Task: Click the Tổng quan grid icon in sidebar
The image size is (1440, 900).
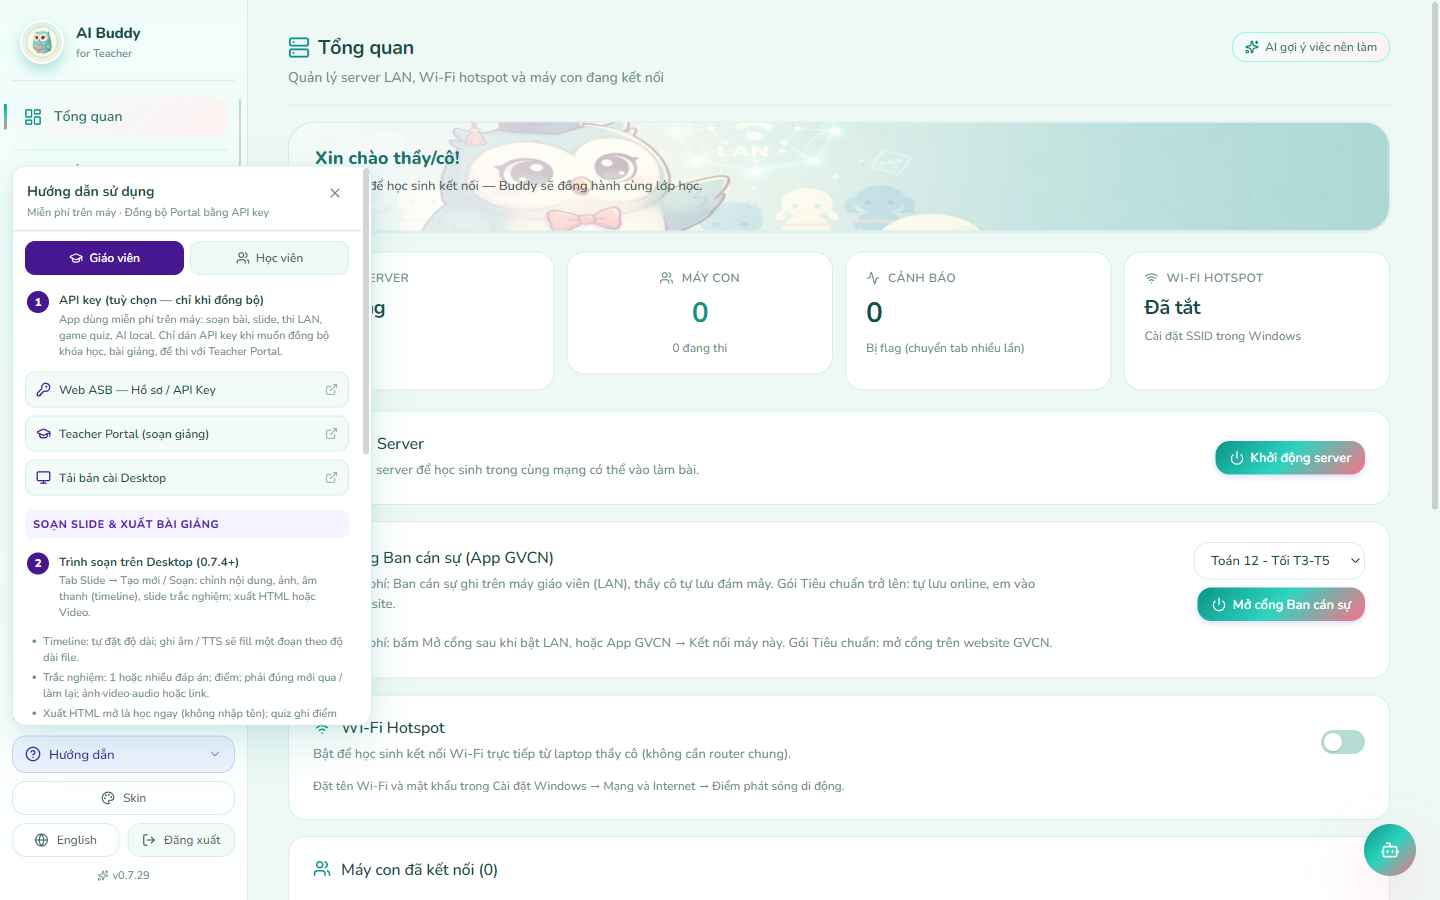Action: click(33, 117)
